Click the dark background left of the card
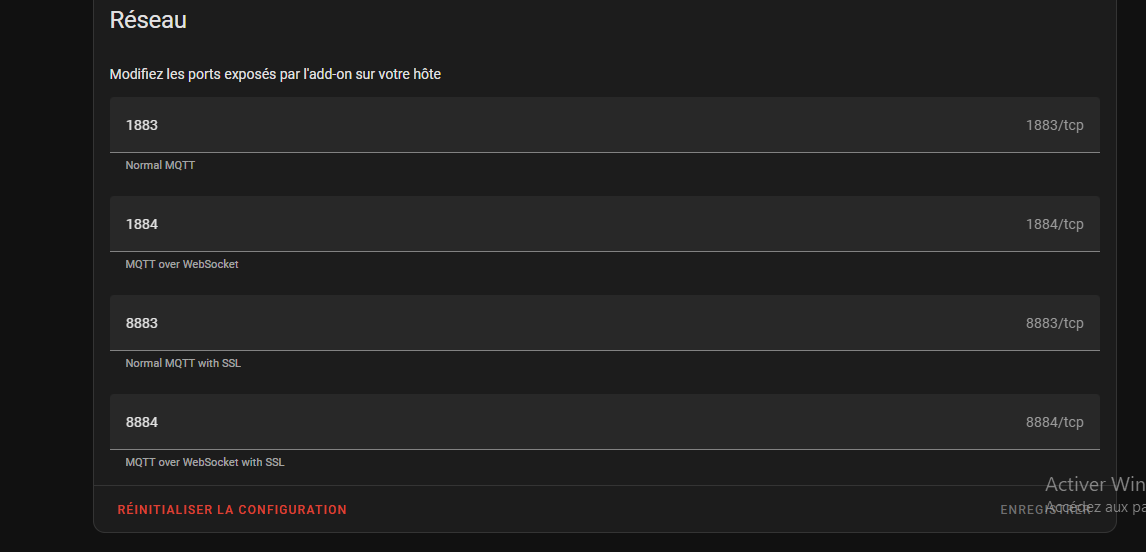The width and height of the screenshot is (1146, 552). pos(45,276)
